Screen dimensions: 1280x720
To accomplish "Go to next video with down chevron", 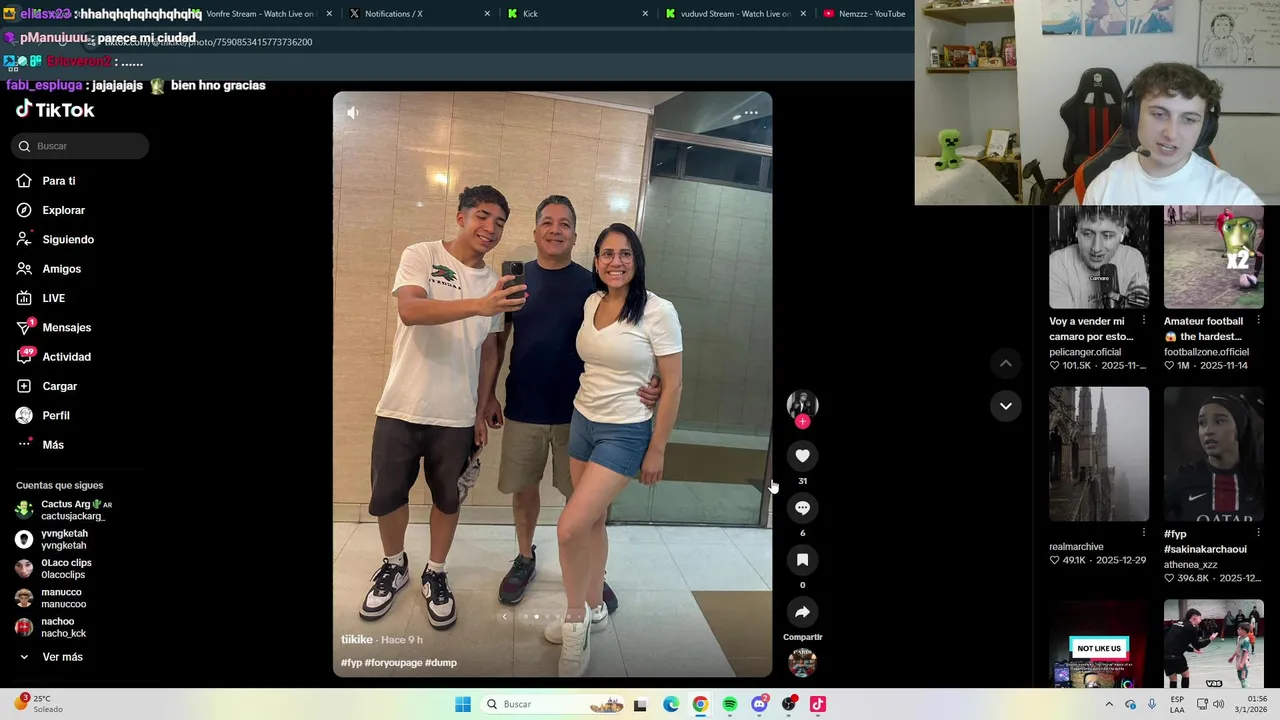I will click(1006, 406).
